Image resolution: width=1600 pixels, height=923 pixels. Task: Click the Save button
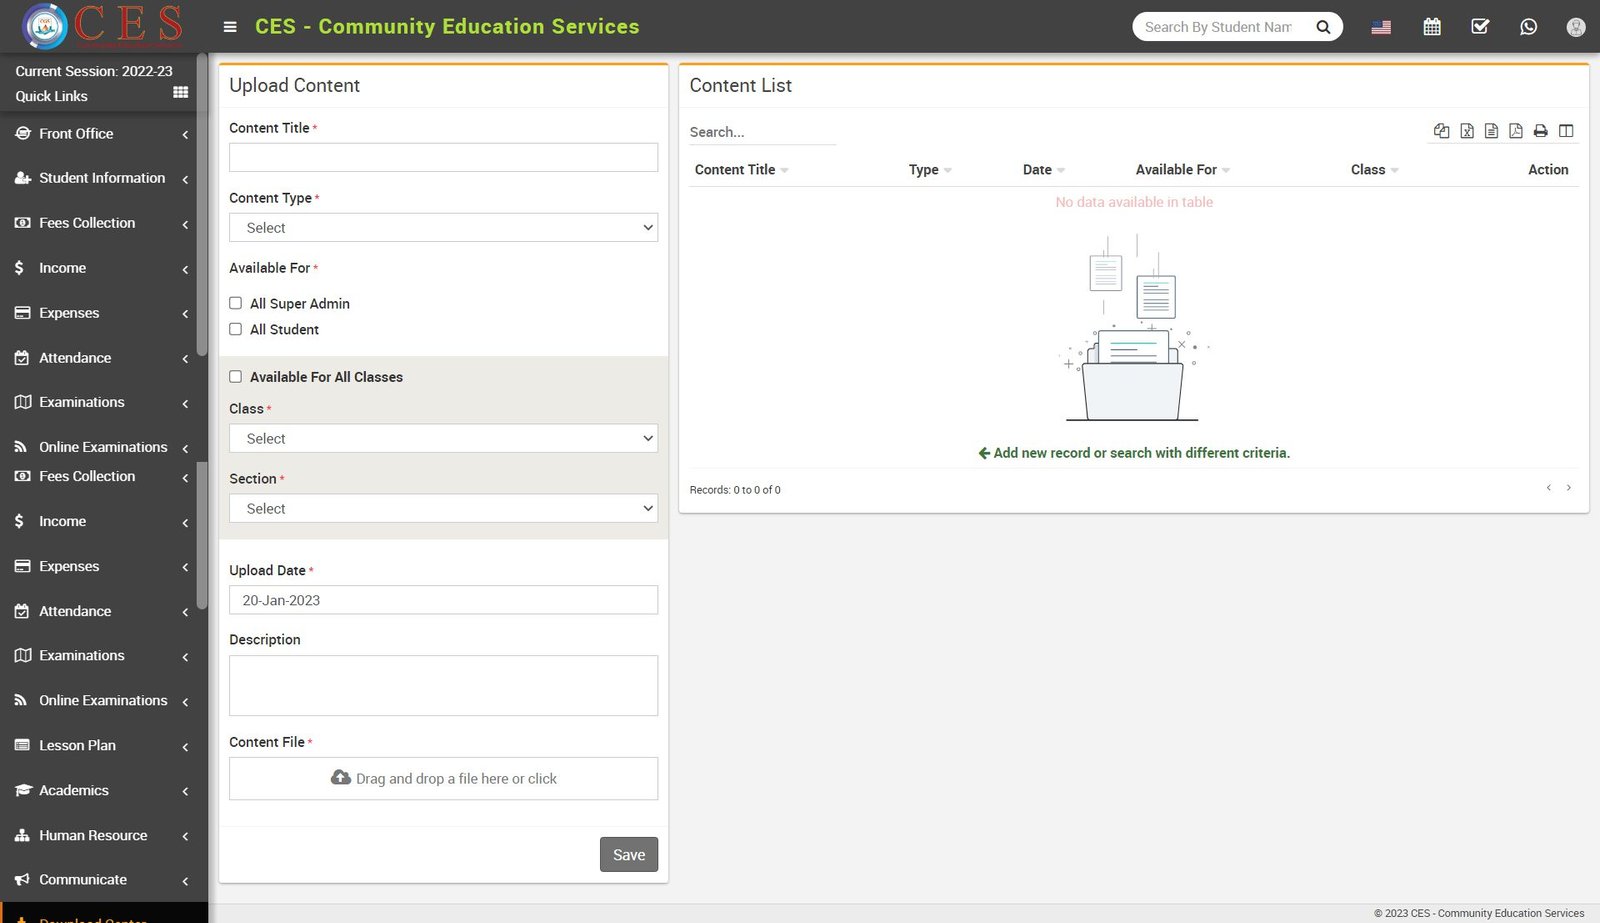click(629, 854)
